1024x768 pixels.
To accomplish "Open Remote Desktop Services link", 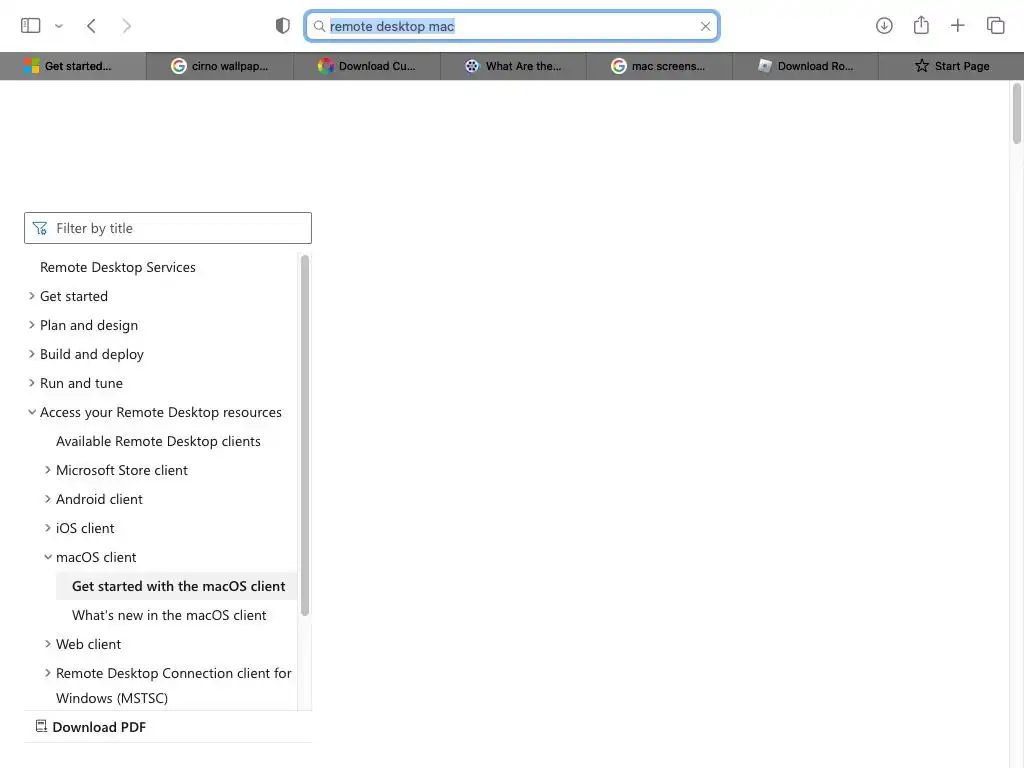I will click(x=118, y=267).
